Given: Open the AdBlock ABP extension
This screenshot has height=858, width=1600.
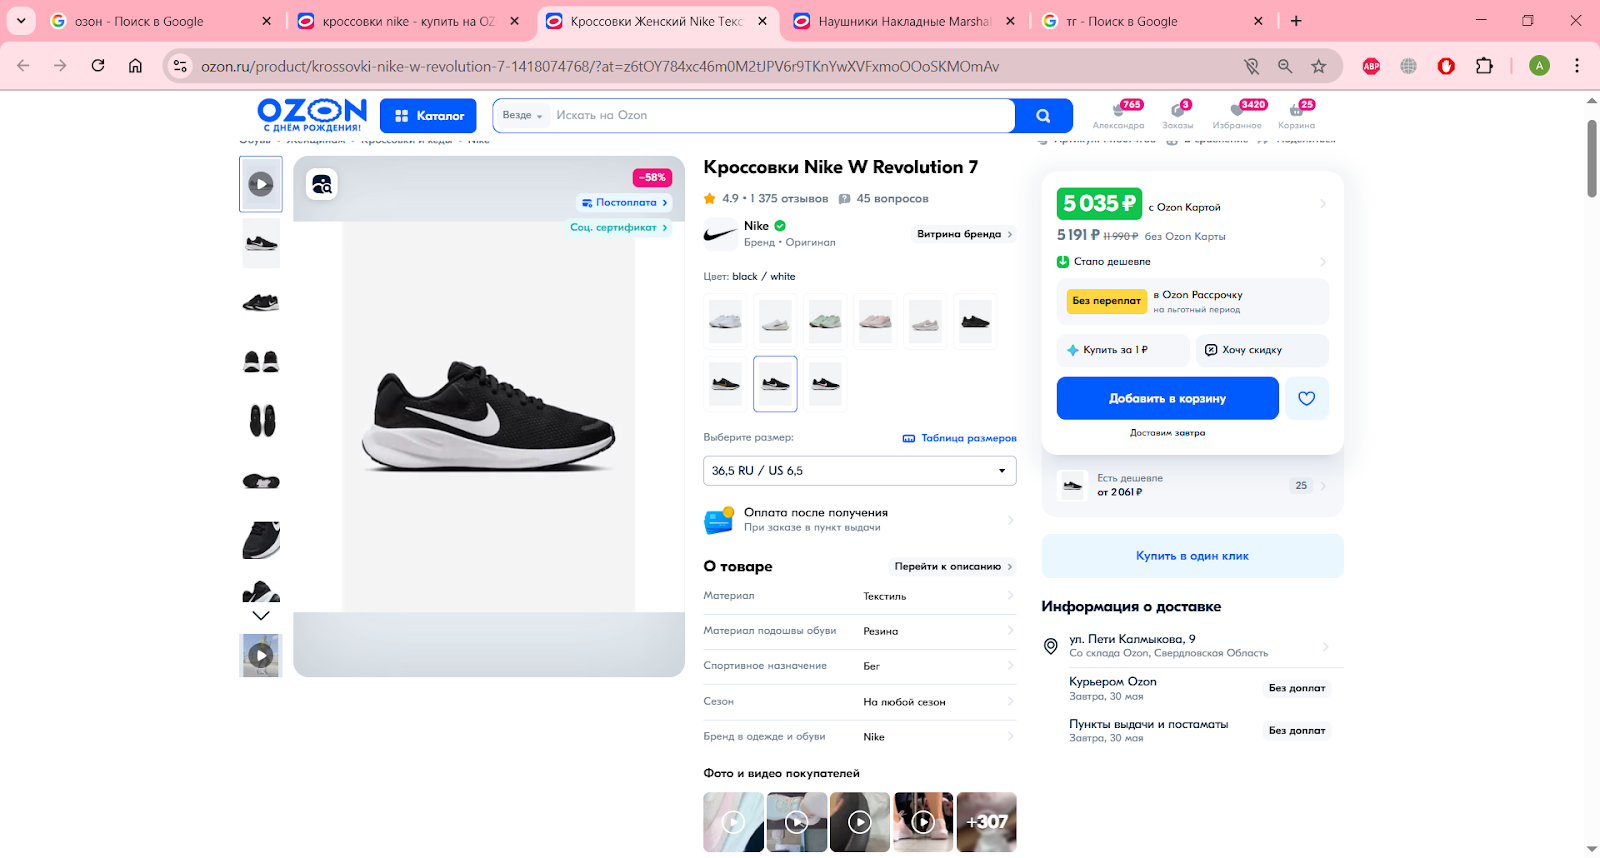Looking at the screenshot, I should point(1371,66).
